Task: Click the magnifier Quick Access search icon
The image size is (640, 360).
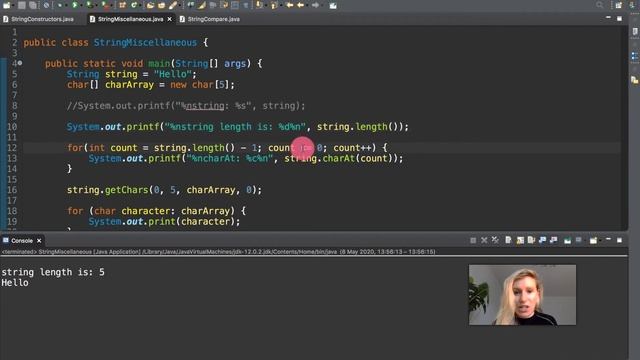Action: click(x=600, y=5)
